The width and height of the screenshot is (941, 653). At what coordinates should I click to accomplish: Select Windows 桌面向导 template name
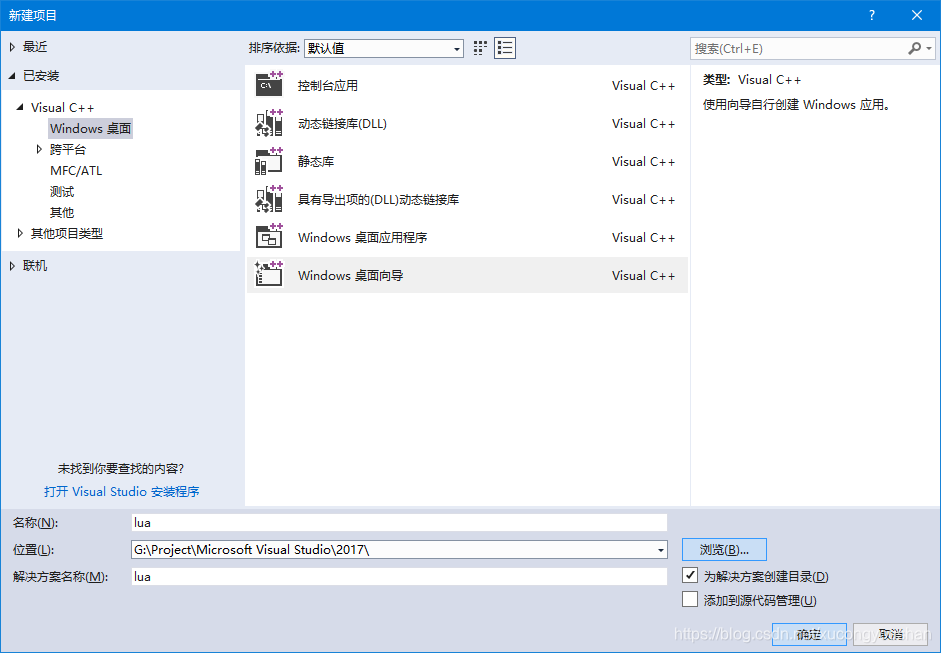(350, 275)
